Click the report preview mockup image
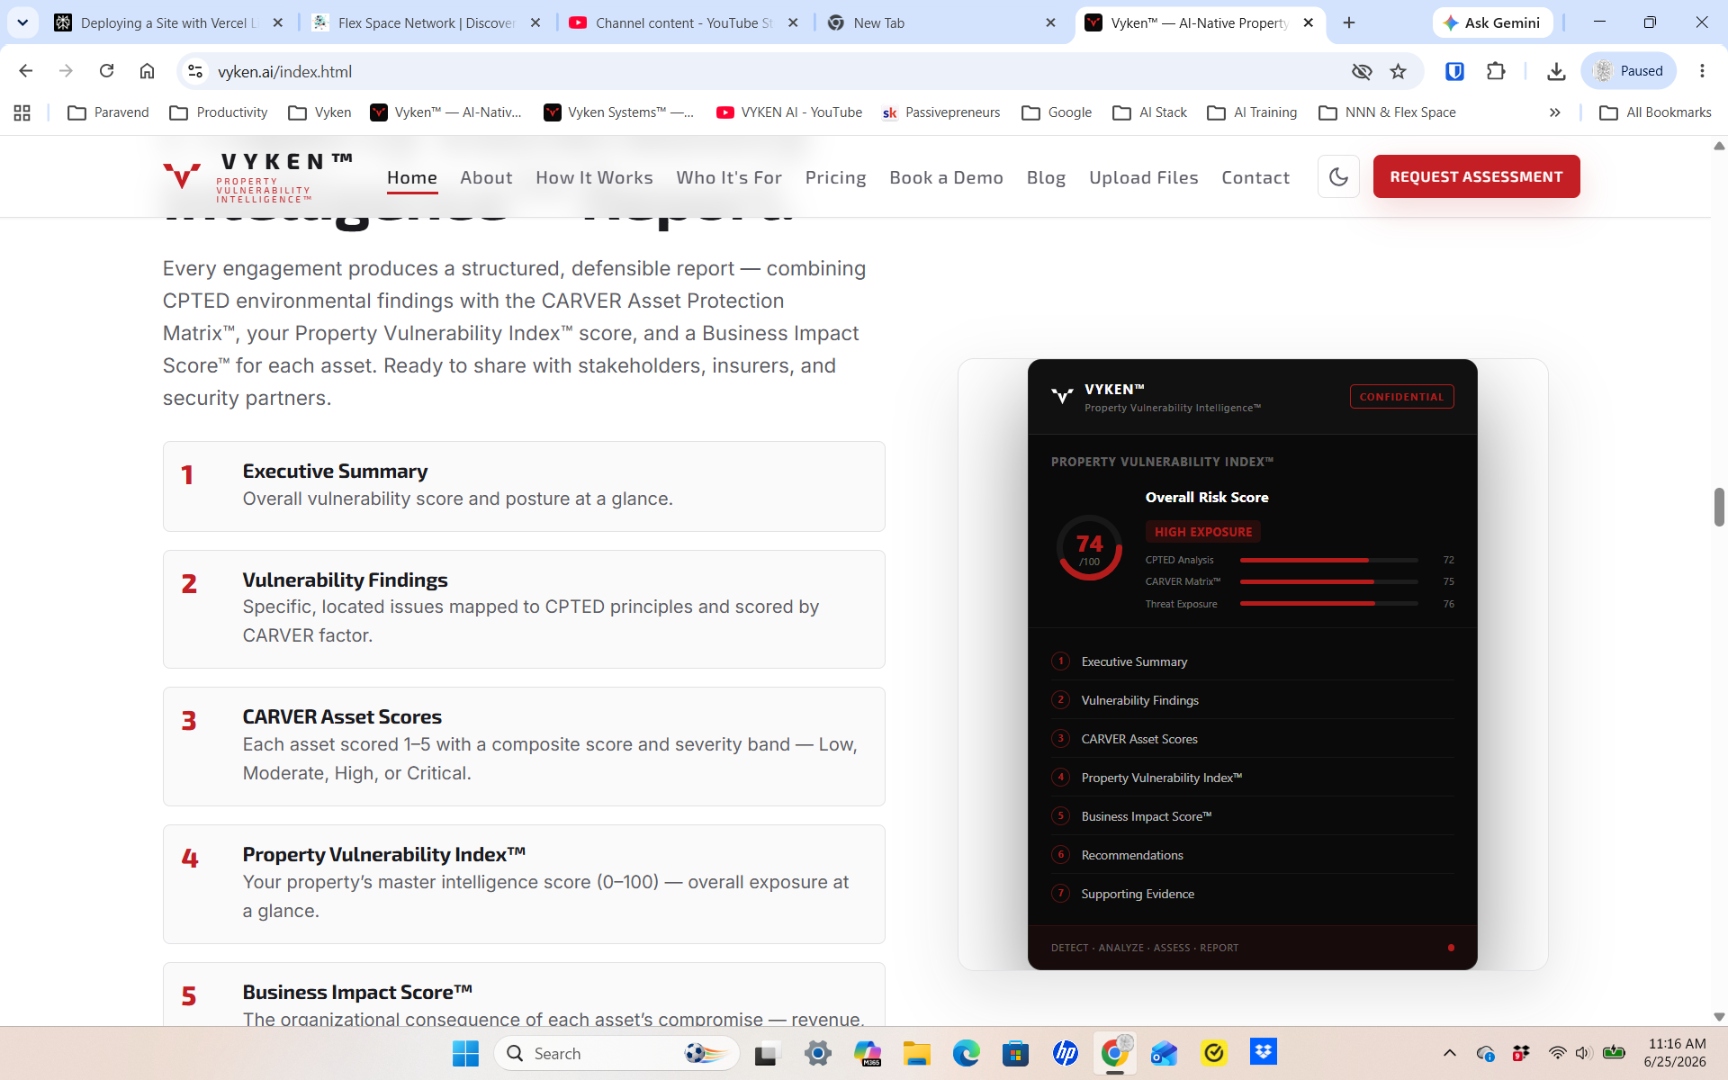1728x1080 pixels. 1252,664
